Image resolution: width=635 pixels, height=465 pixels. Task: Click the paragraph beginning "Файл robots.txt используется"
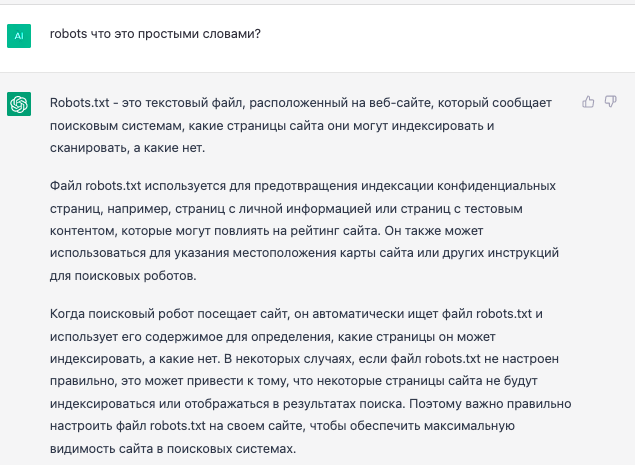(304, 230)
